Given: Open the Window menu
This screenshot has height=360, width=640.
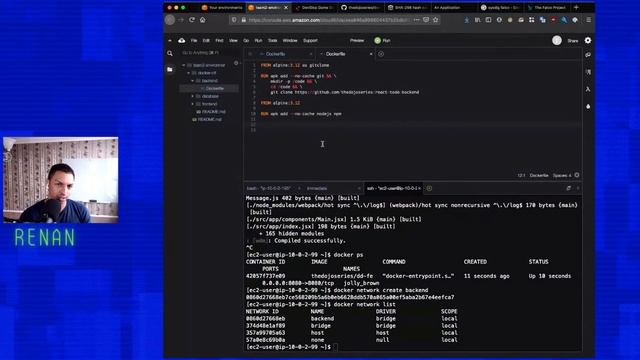Looking at the screenshot, I should pyautogui.click(x=290, y=40).
